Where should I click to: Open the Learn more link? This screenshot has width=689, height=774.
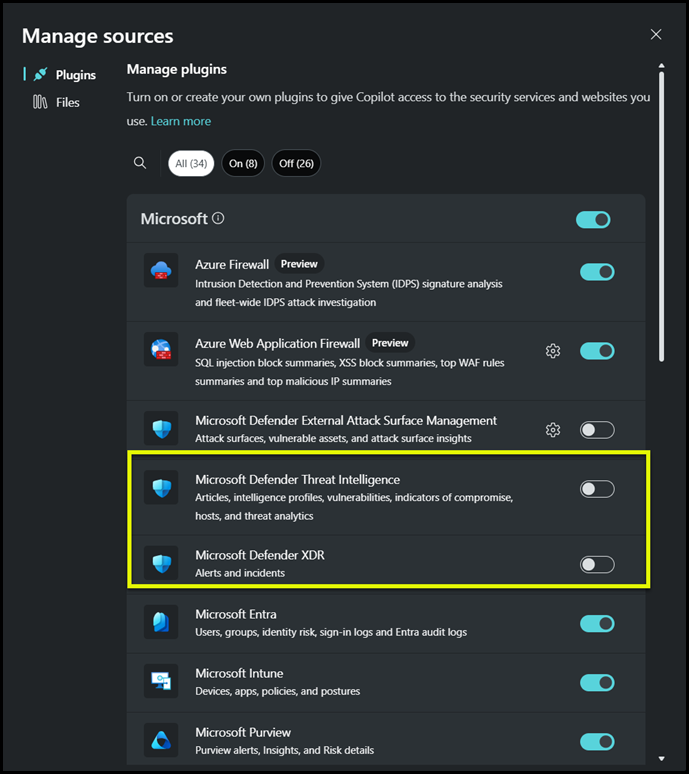click(x=181, y=121)
